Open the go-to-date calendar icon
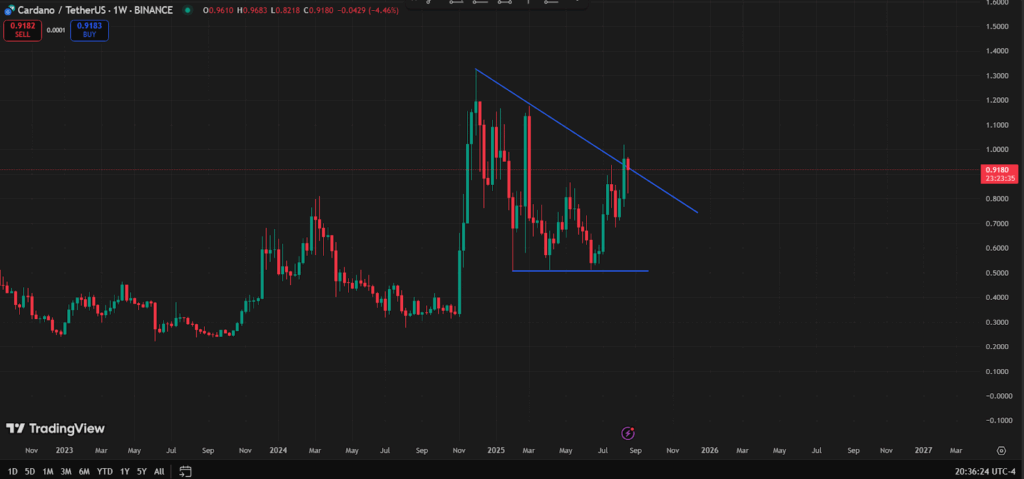 coord(185,471)
